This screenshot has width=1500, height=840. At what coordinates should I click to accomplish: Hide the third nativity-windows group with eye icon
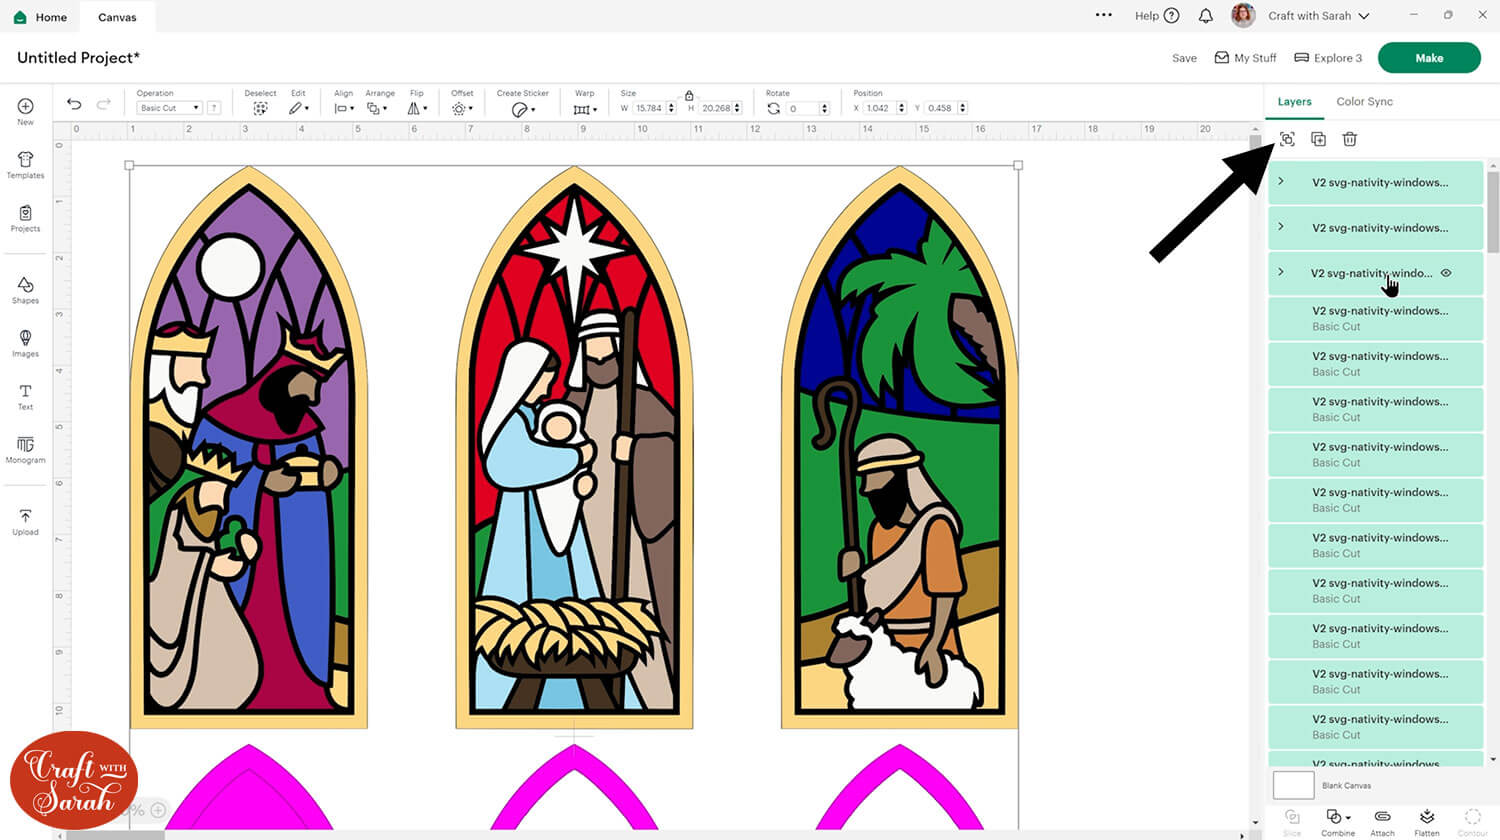(1446, 273)
